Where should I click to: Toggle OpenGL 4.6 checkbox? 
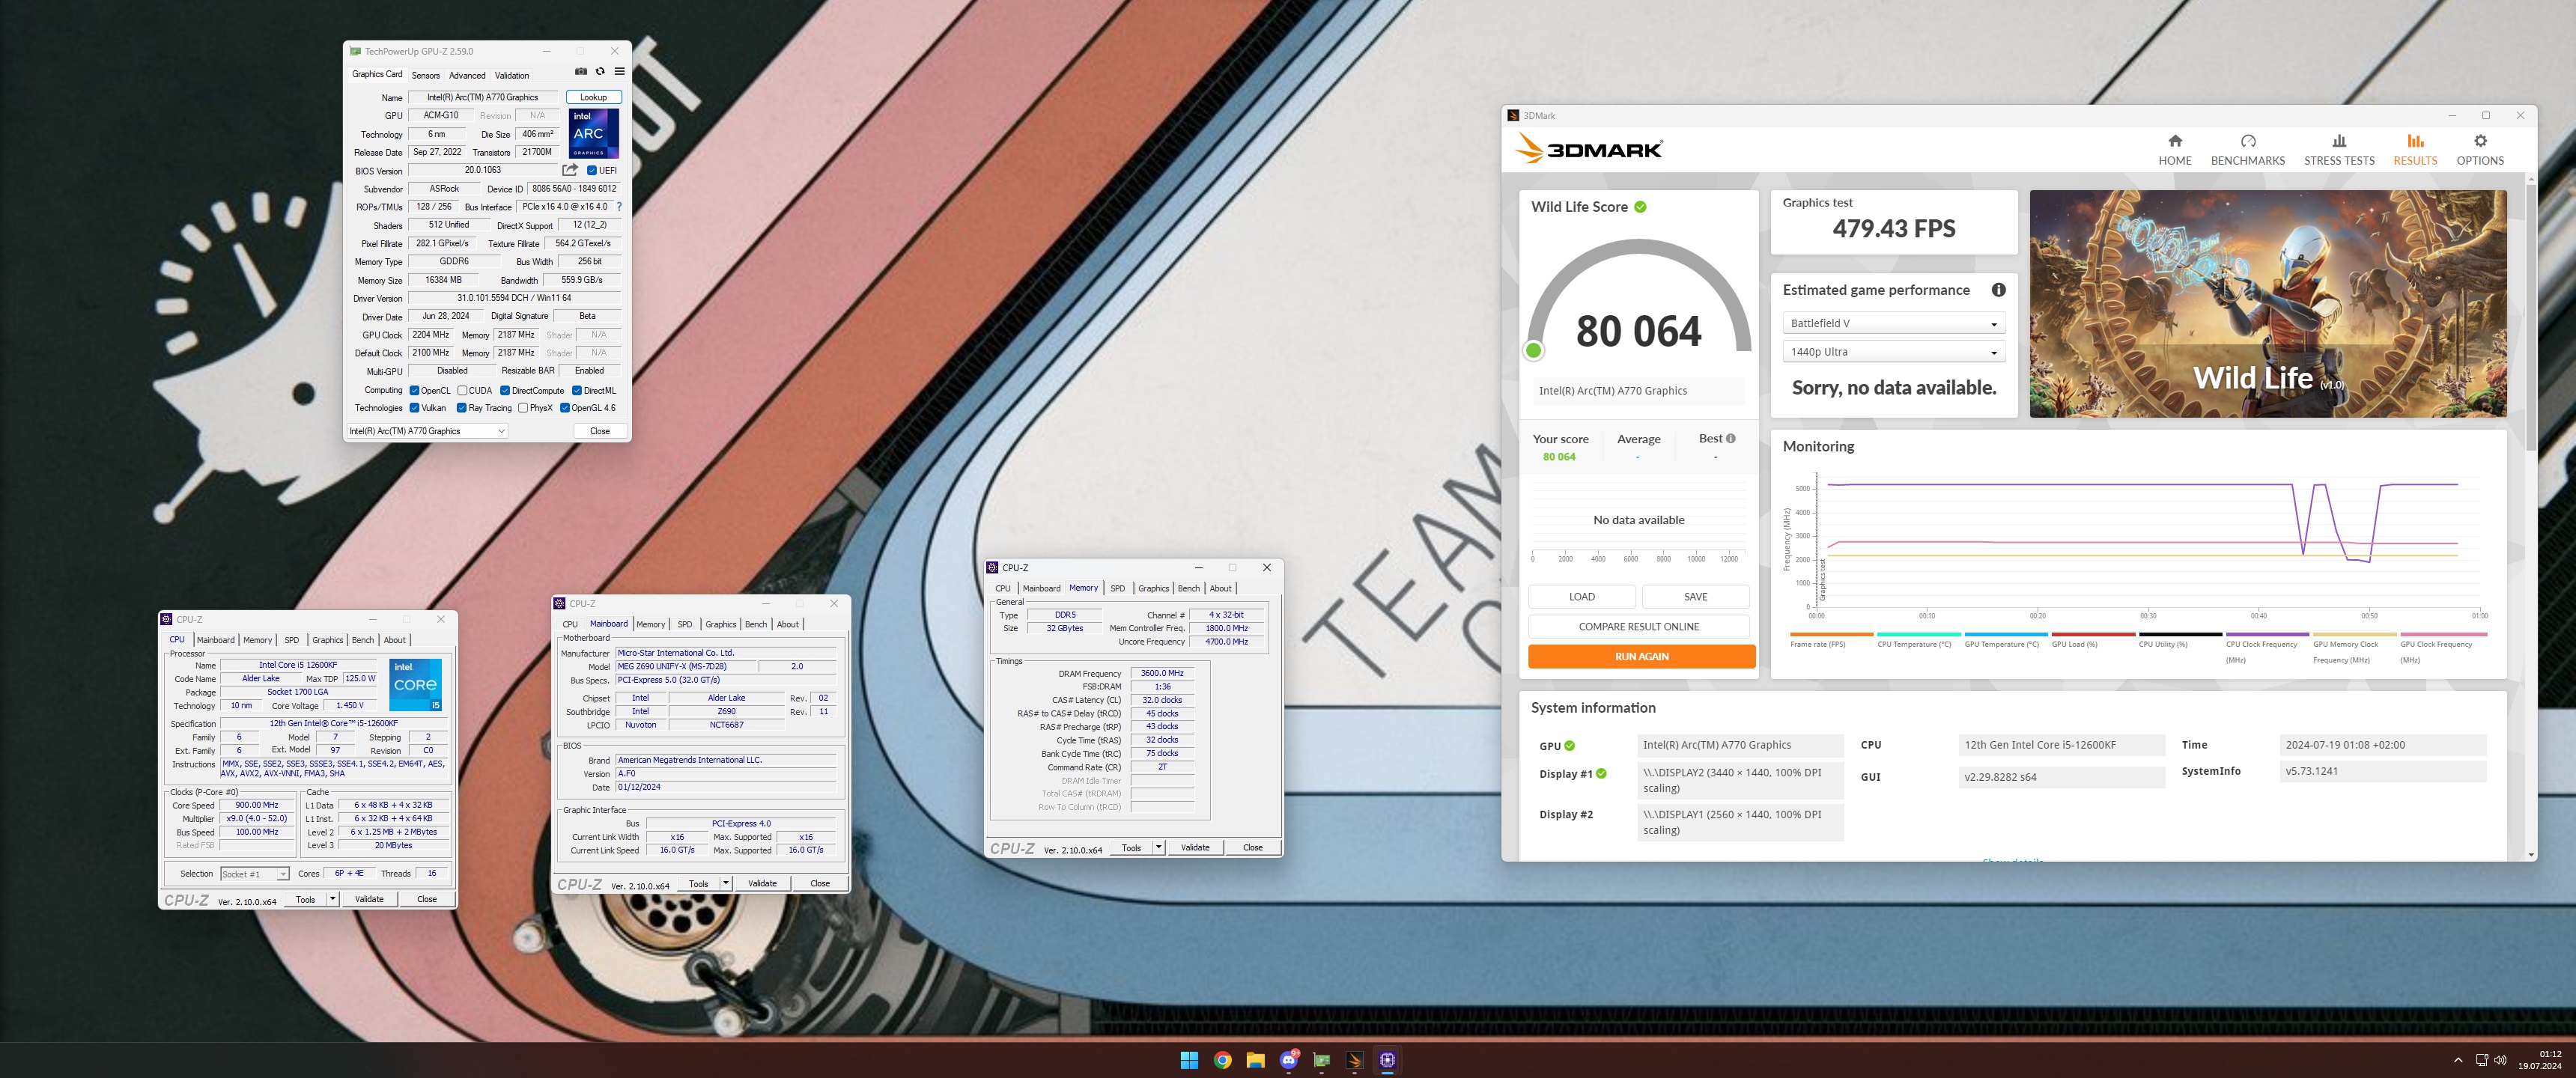point(565,408)
